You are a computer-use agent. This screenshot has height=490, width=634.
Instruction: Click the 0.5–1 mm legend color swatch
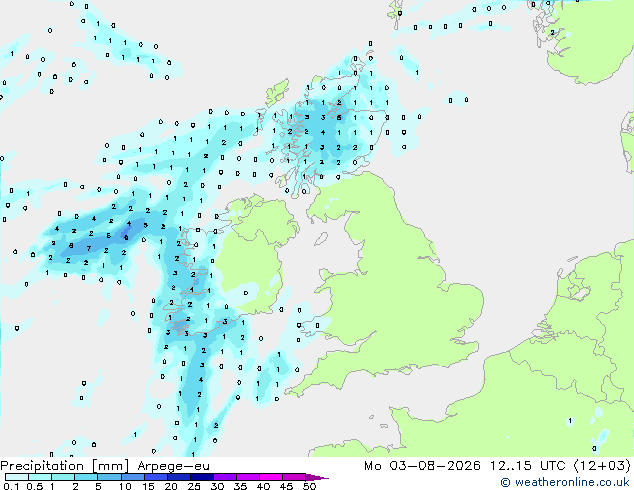tap(40, 477)
